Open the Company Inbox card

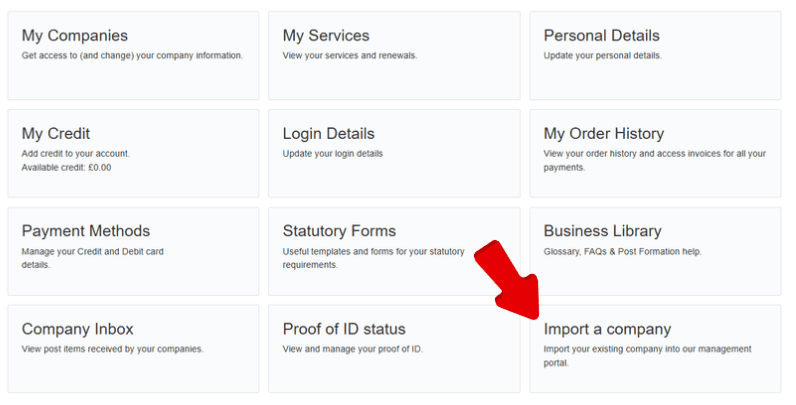pos(133,349)
